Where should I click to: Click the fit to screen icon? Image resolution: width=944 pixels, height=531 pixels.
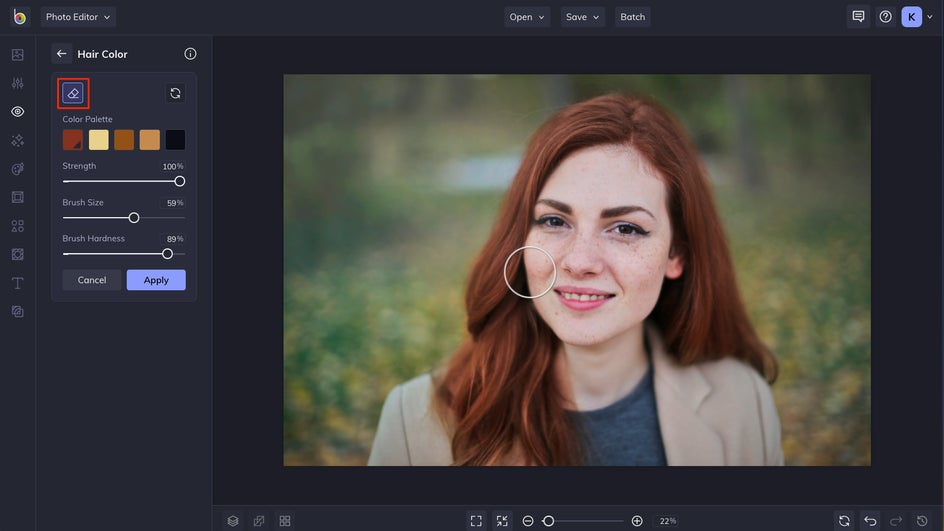476,521
